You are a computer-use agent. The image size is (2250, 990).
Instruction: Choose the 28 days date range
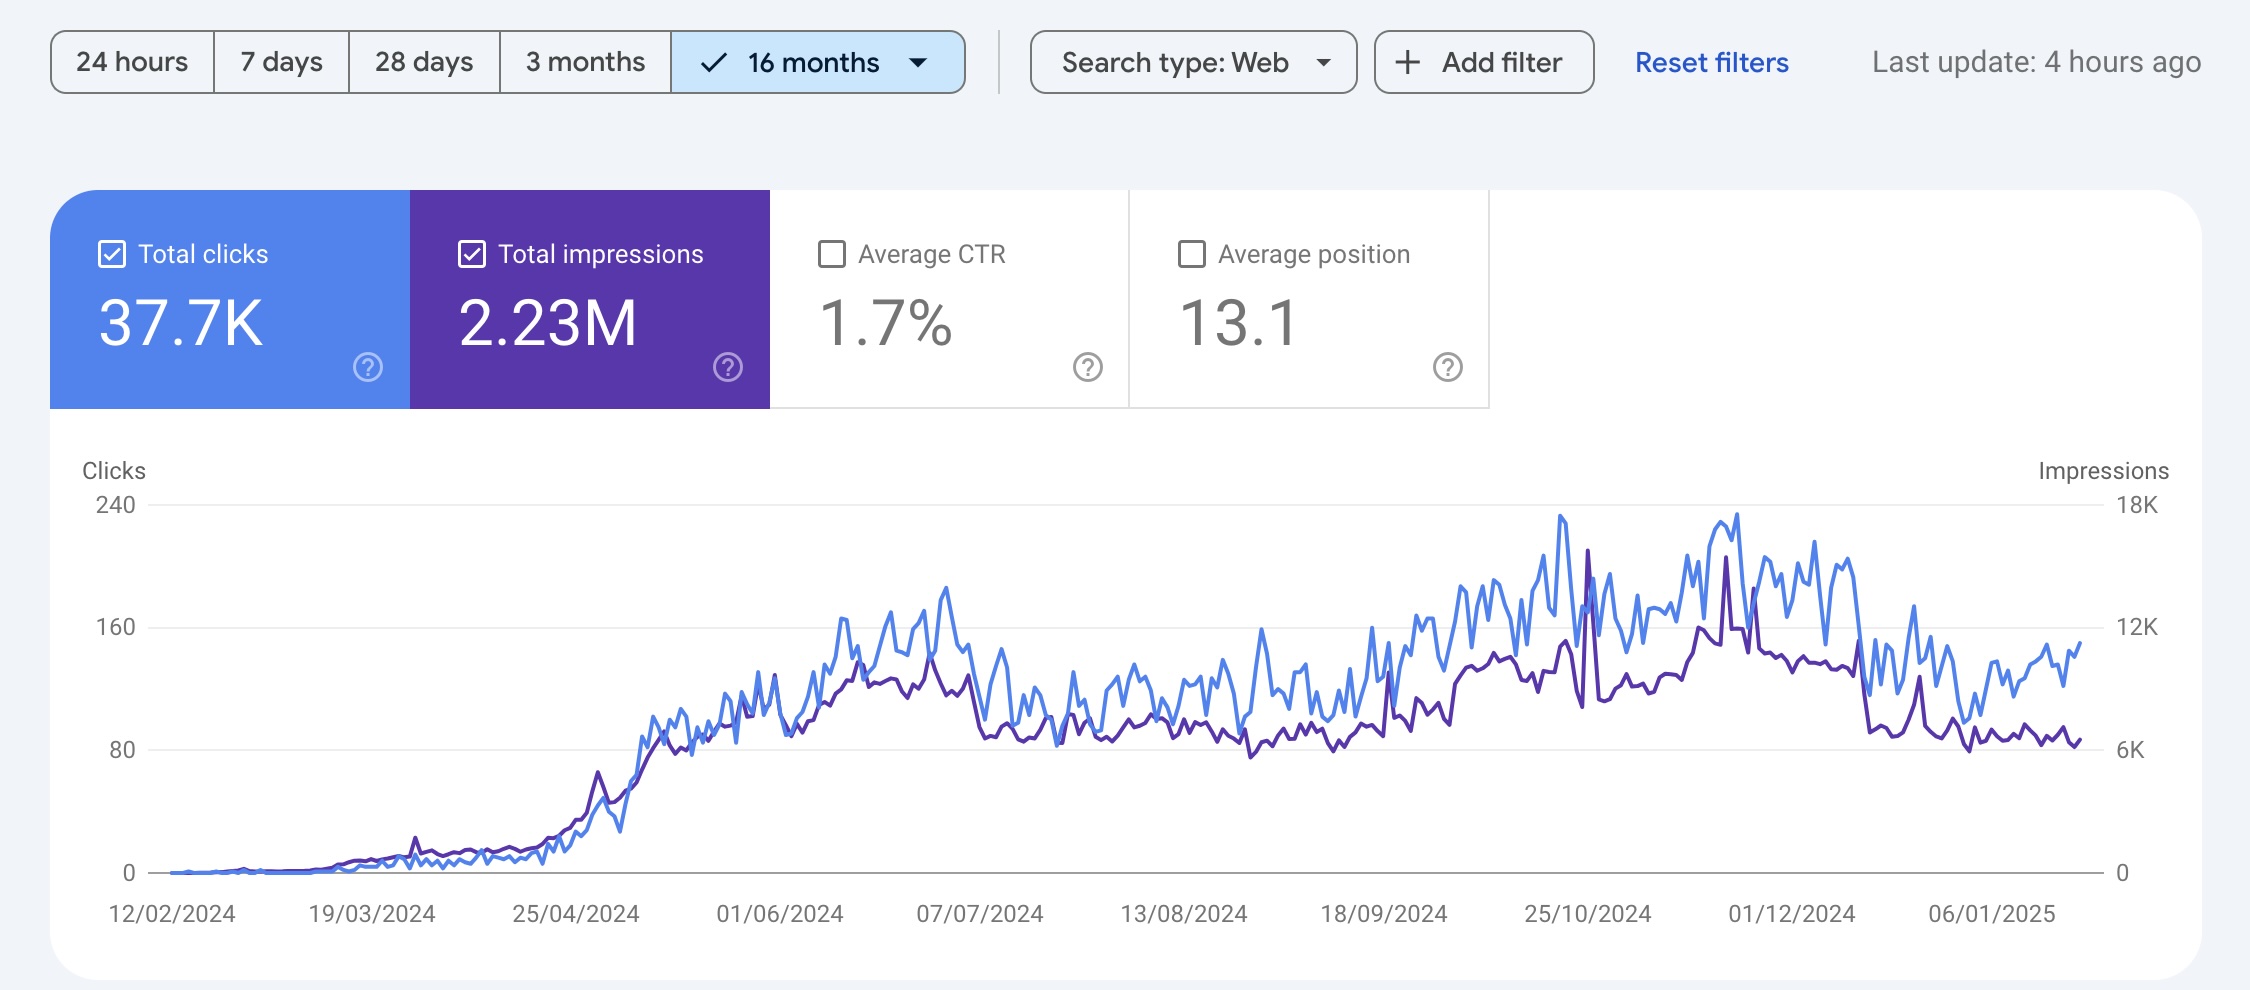coord(424,63)
